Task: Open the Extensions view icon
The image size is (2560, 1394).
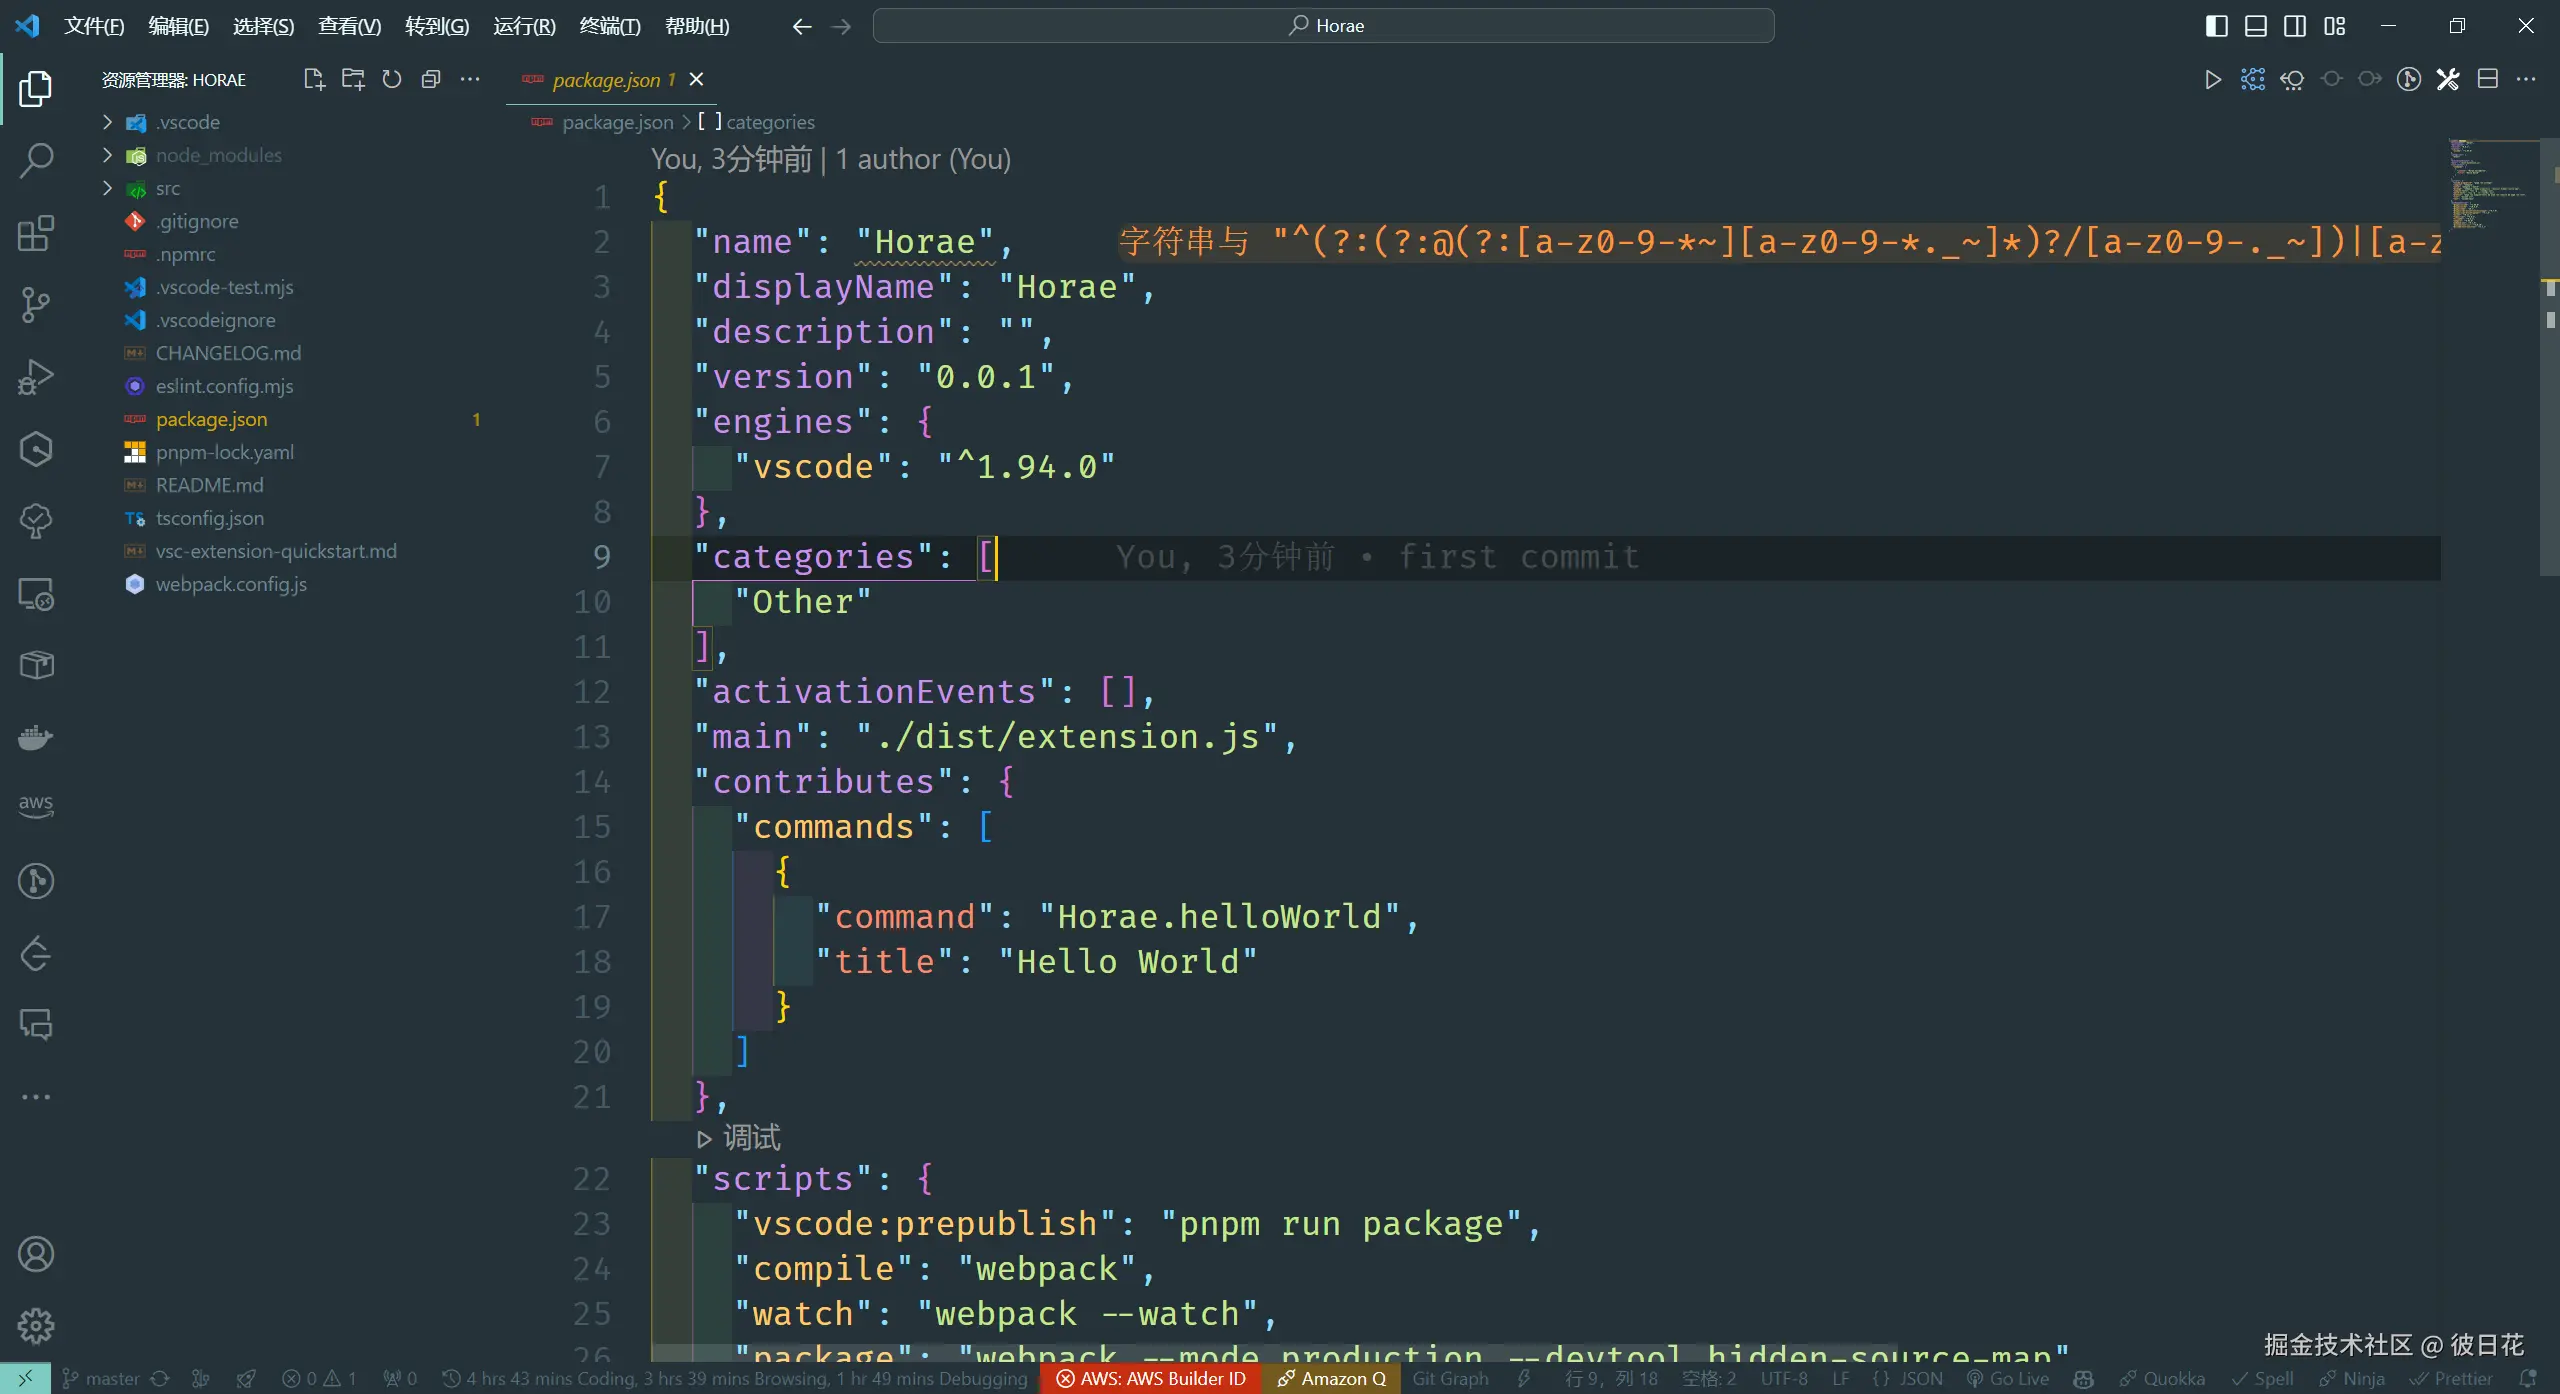Action: tap(36, 234)
